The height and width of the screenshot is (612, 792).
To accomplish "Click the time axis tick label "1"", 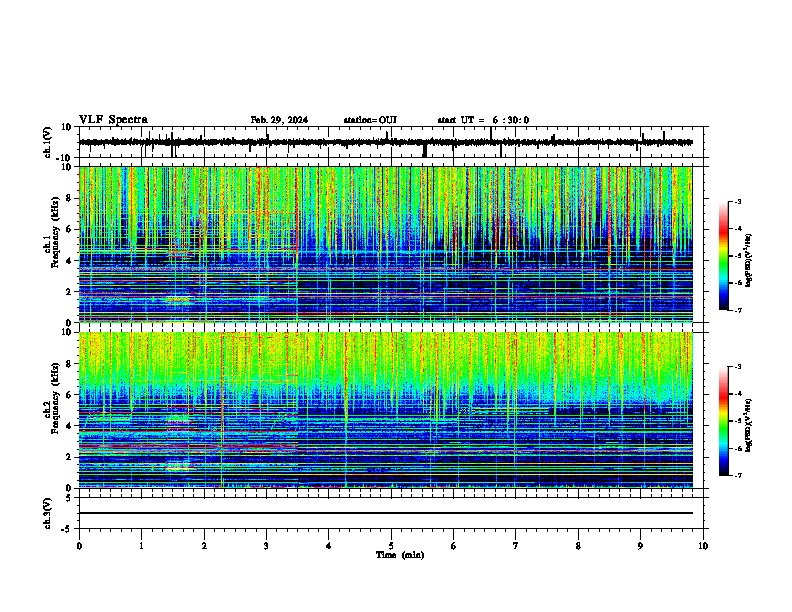I will pos(141,546).
